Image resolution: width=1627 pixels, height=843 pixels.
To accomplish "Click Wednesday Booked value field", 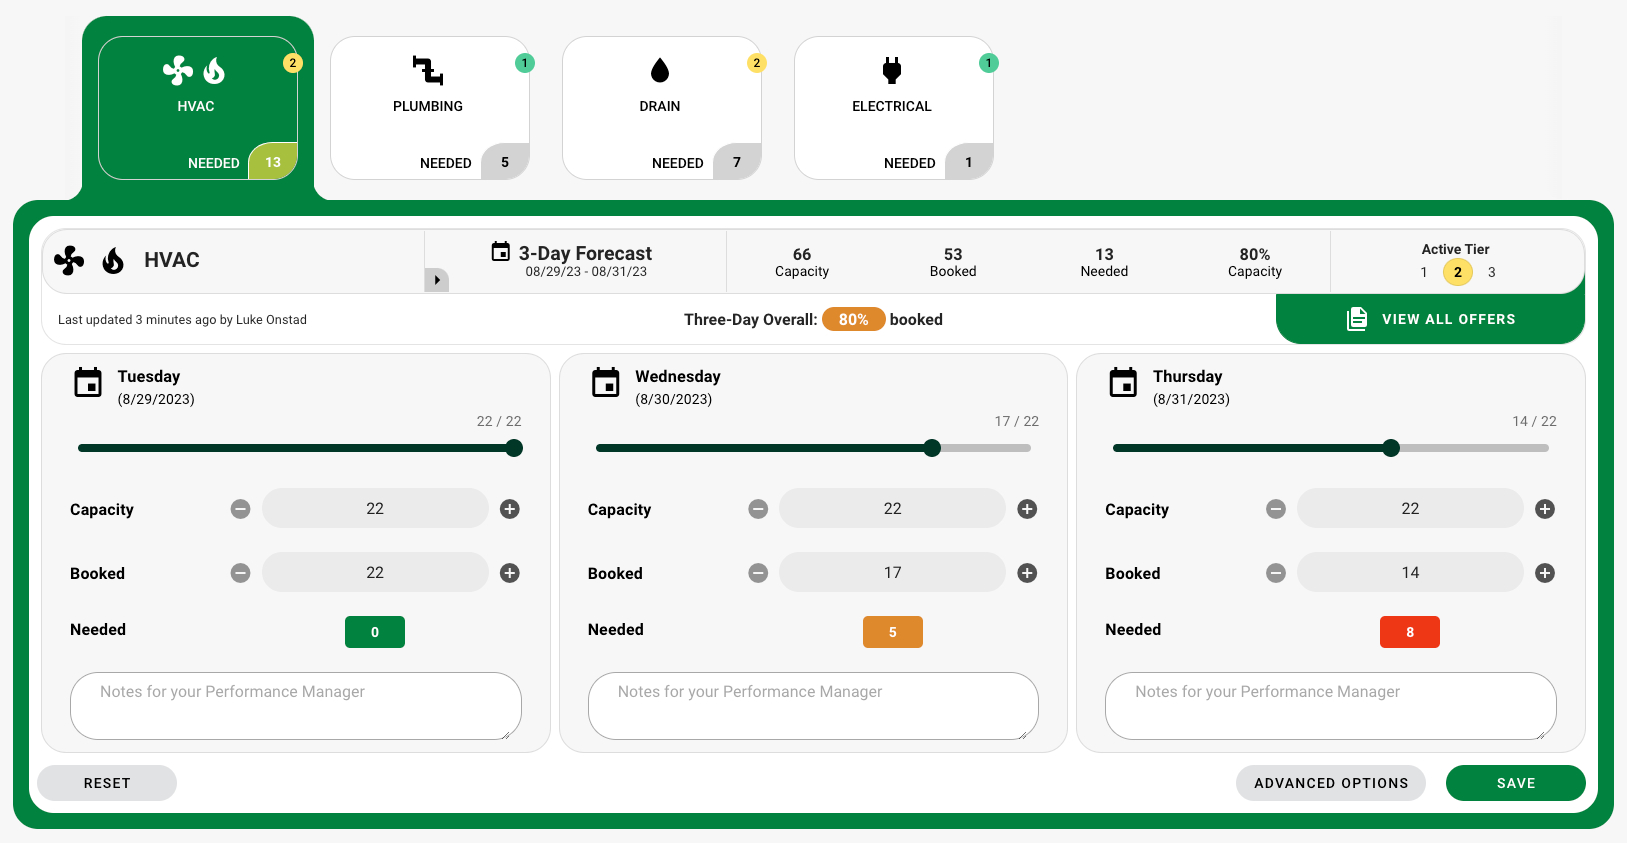I will (892, 572).
